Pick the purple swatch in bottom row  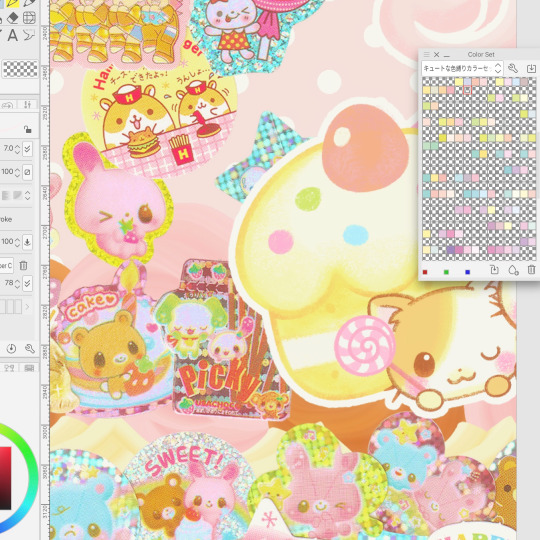[450, 249]
